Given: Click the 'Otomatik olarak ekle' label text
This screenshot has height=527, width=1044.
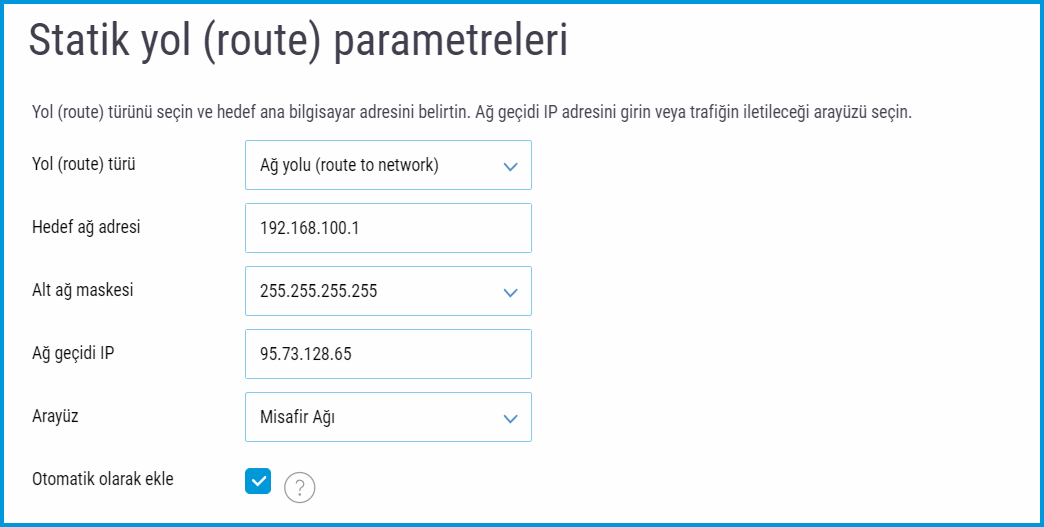Looking at the screenshot, I should click(x=103, y=479).
